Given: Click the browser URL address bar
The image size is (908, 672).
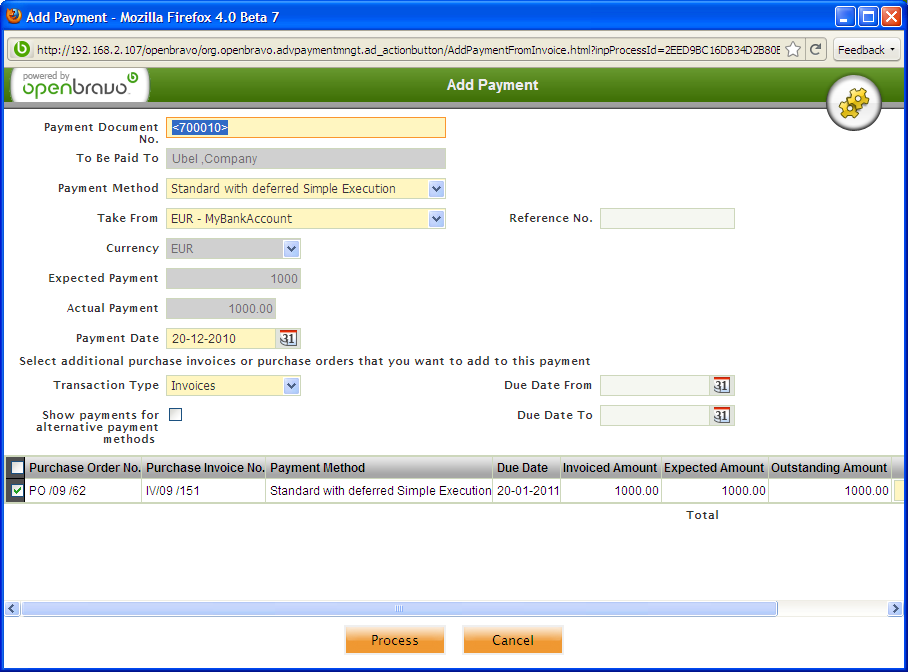Looking at the screenshot, I should pyautogui.click(x=408, y=50).
